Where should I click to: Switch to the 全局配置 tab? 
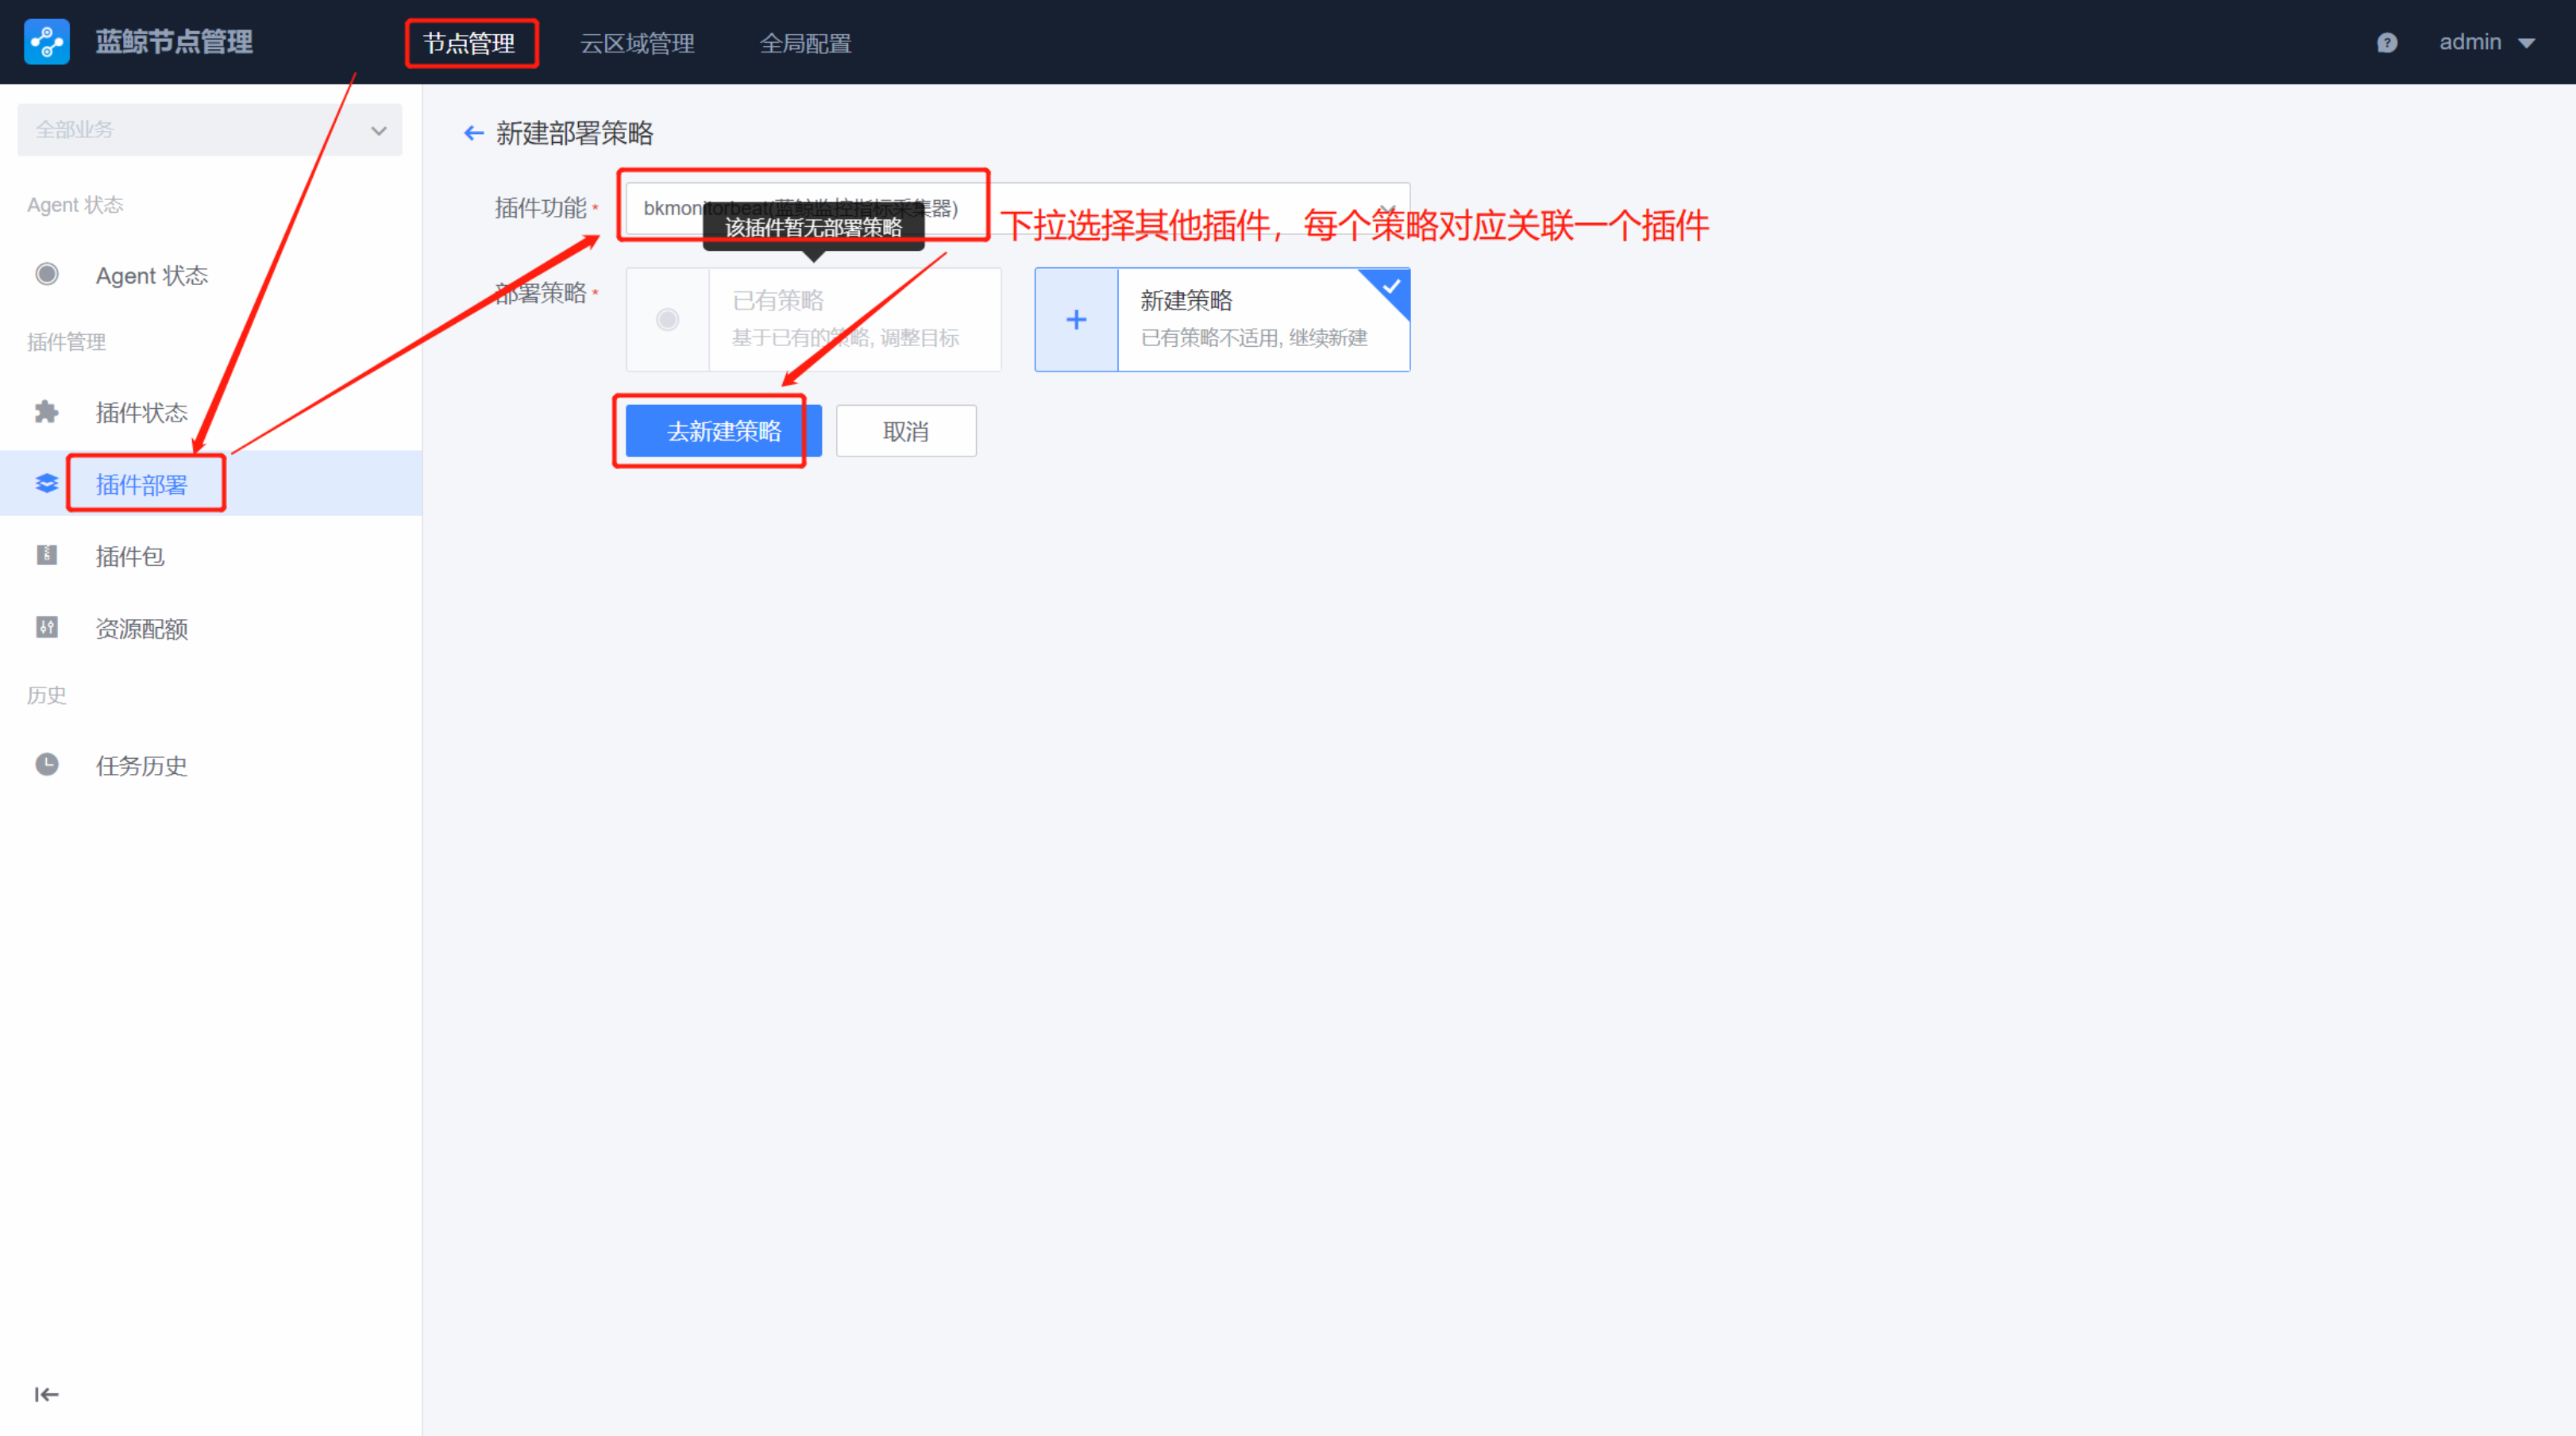point(805,43)
